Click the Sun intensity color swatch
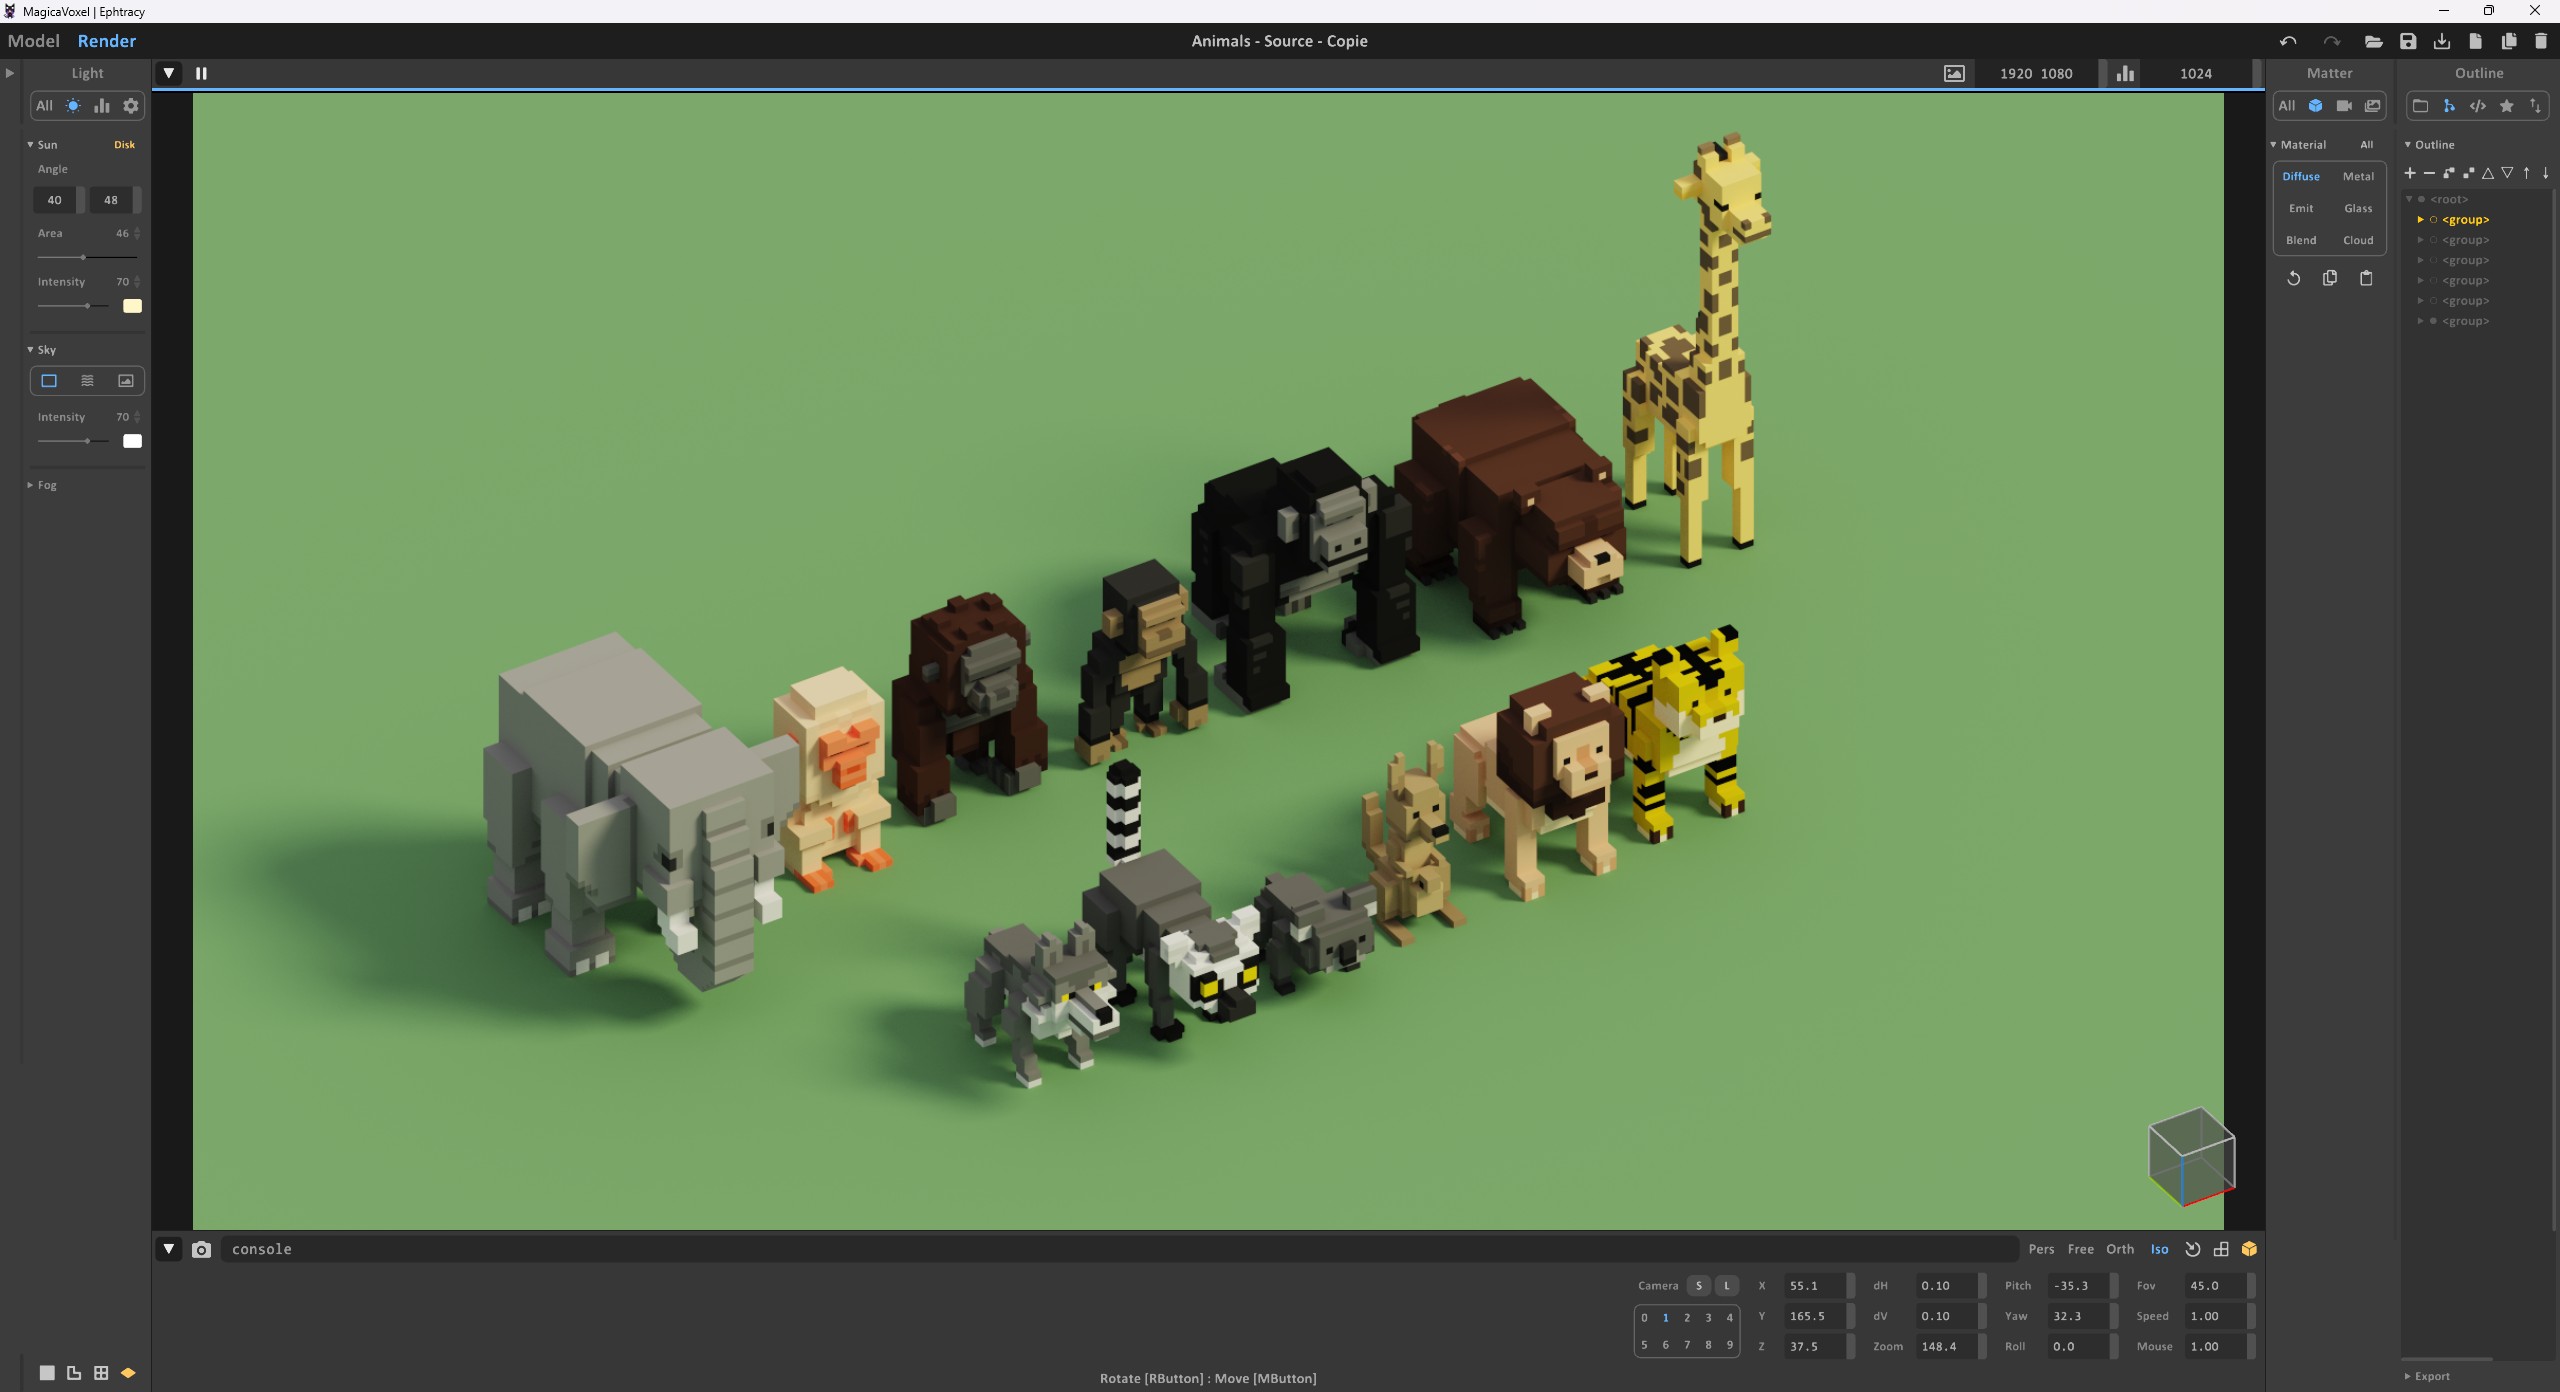Screen dimensions: 2560x1392 [x=132, y=306]
